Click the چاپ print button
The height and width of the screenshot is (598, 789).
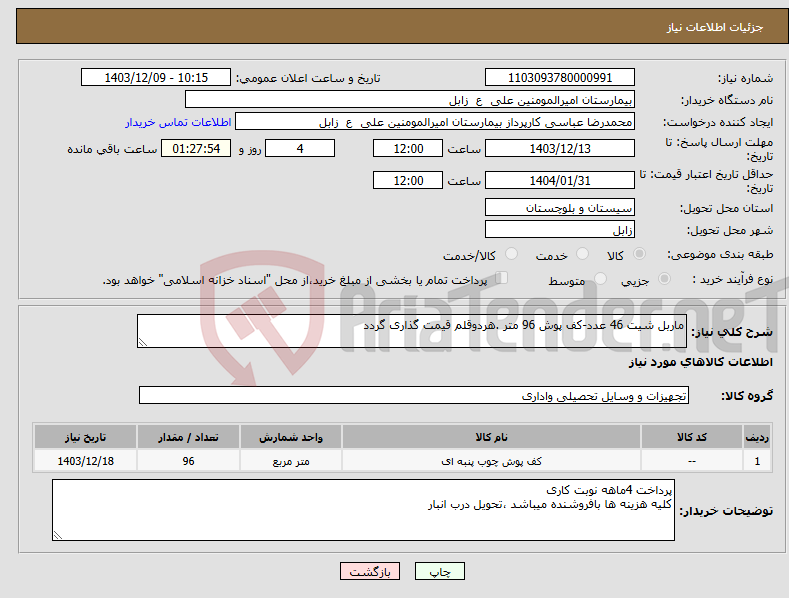tap(440, 571)
